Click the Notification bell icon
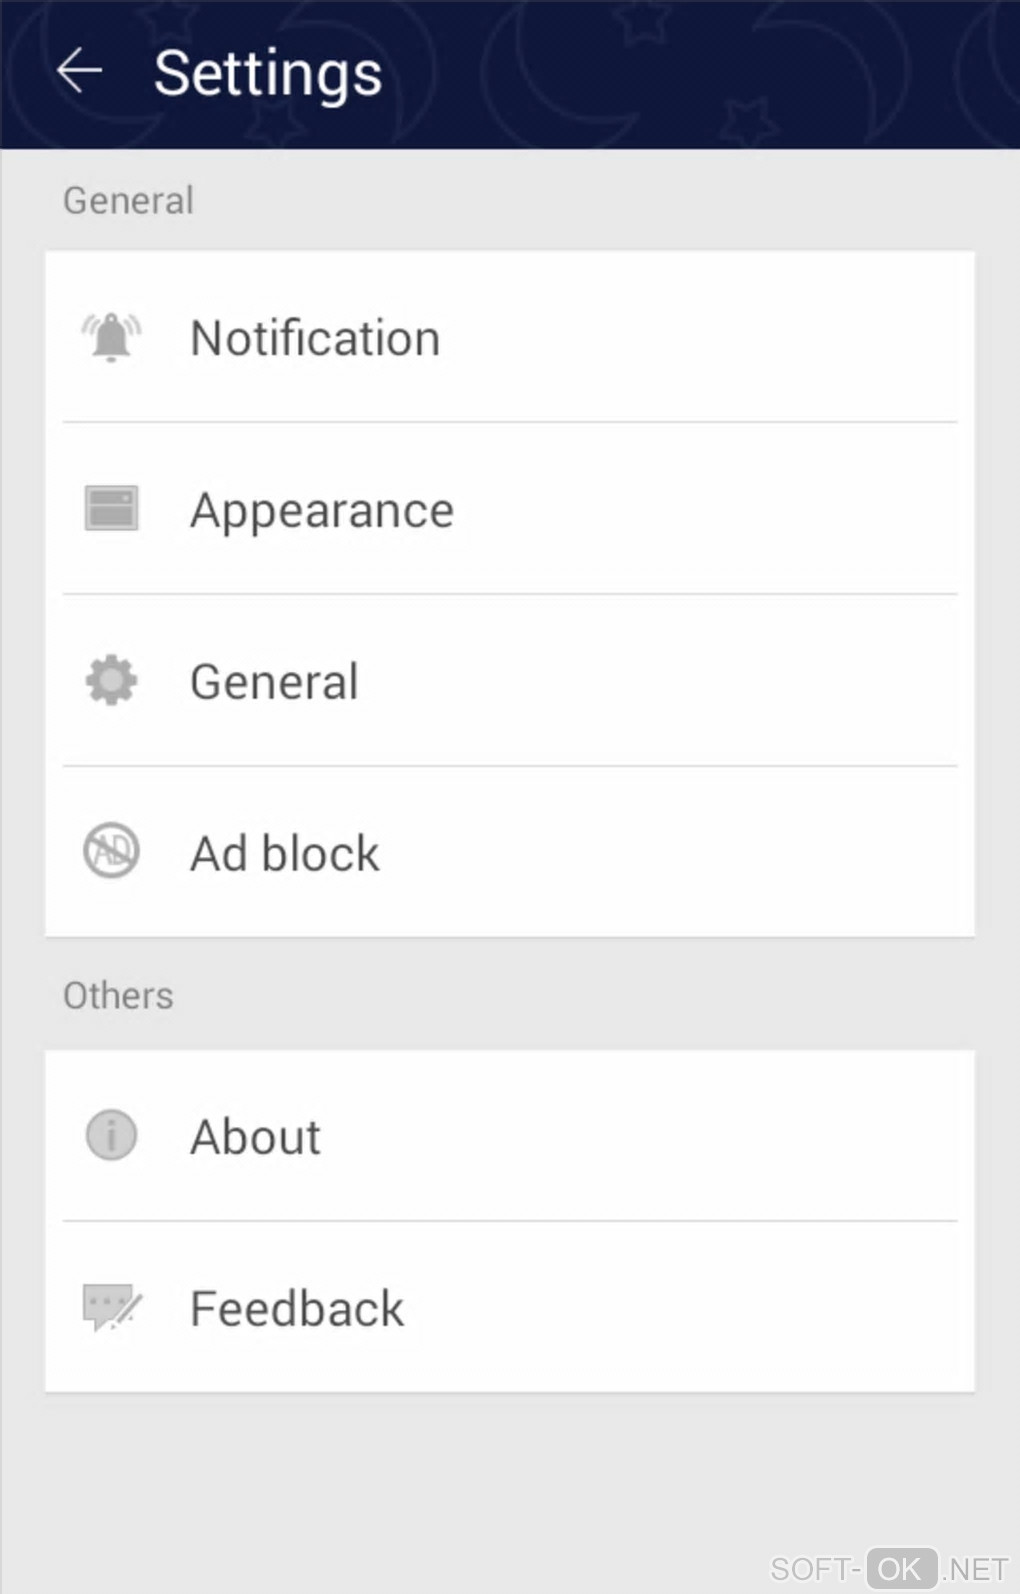Viewport: 1020px width, 1594px height. (111, 337)
